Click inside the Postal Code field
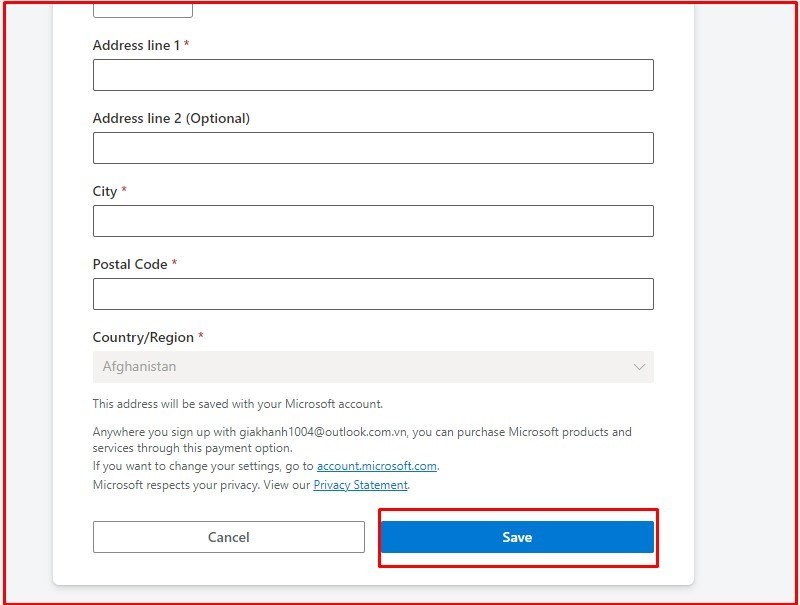The image size is (800, 605). (x=373, y=294)
